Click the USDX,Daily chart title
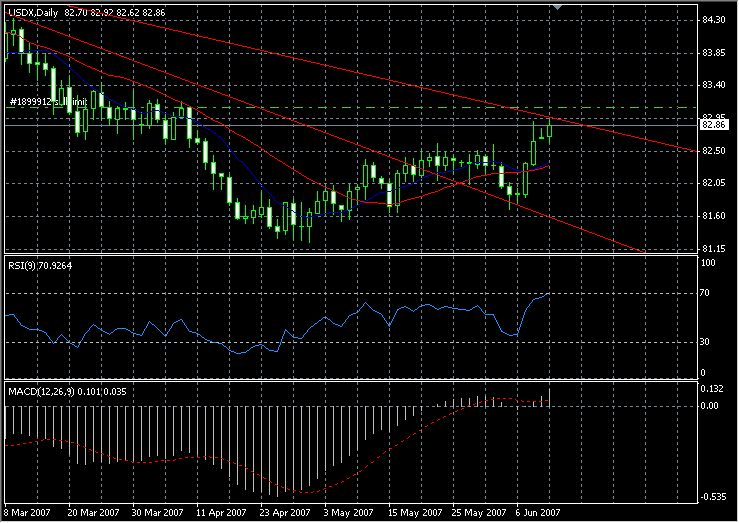The height and width of the screenshot is (523, 739). [33, 13]
